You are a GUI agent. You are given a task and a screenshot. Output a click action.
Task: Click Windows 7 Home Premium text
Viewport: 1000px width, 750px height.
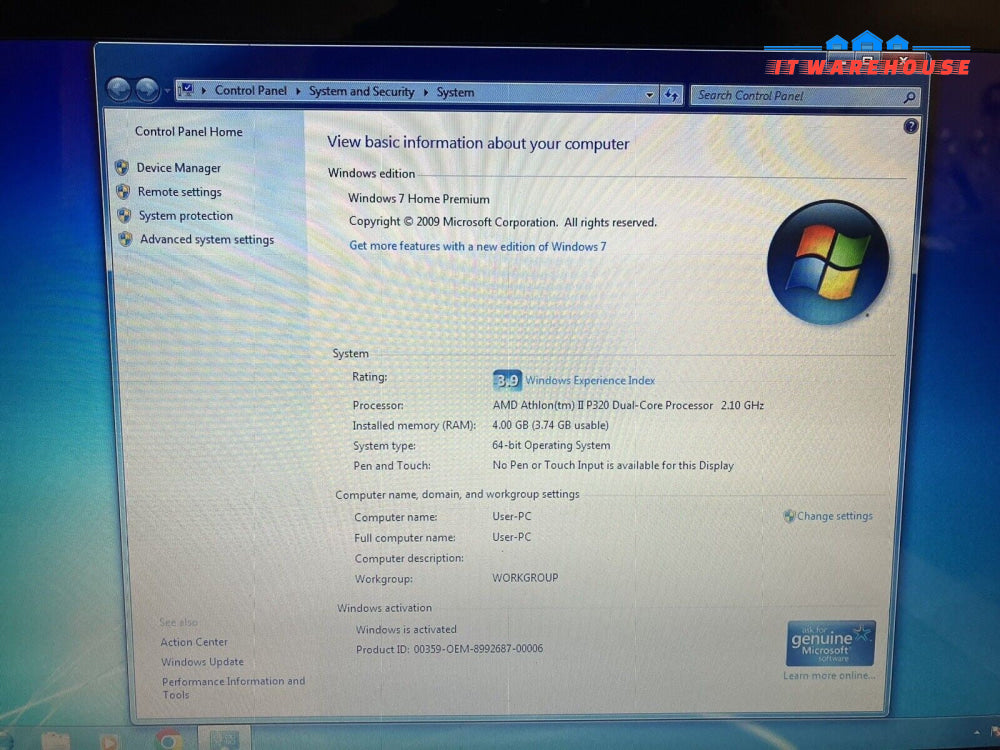coord(419,199)
